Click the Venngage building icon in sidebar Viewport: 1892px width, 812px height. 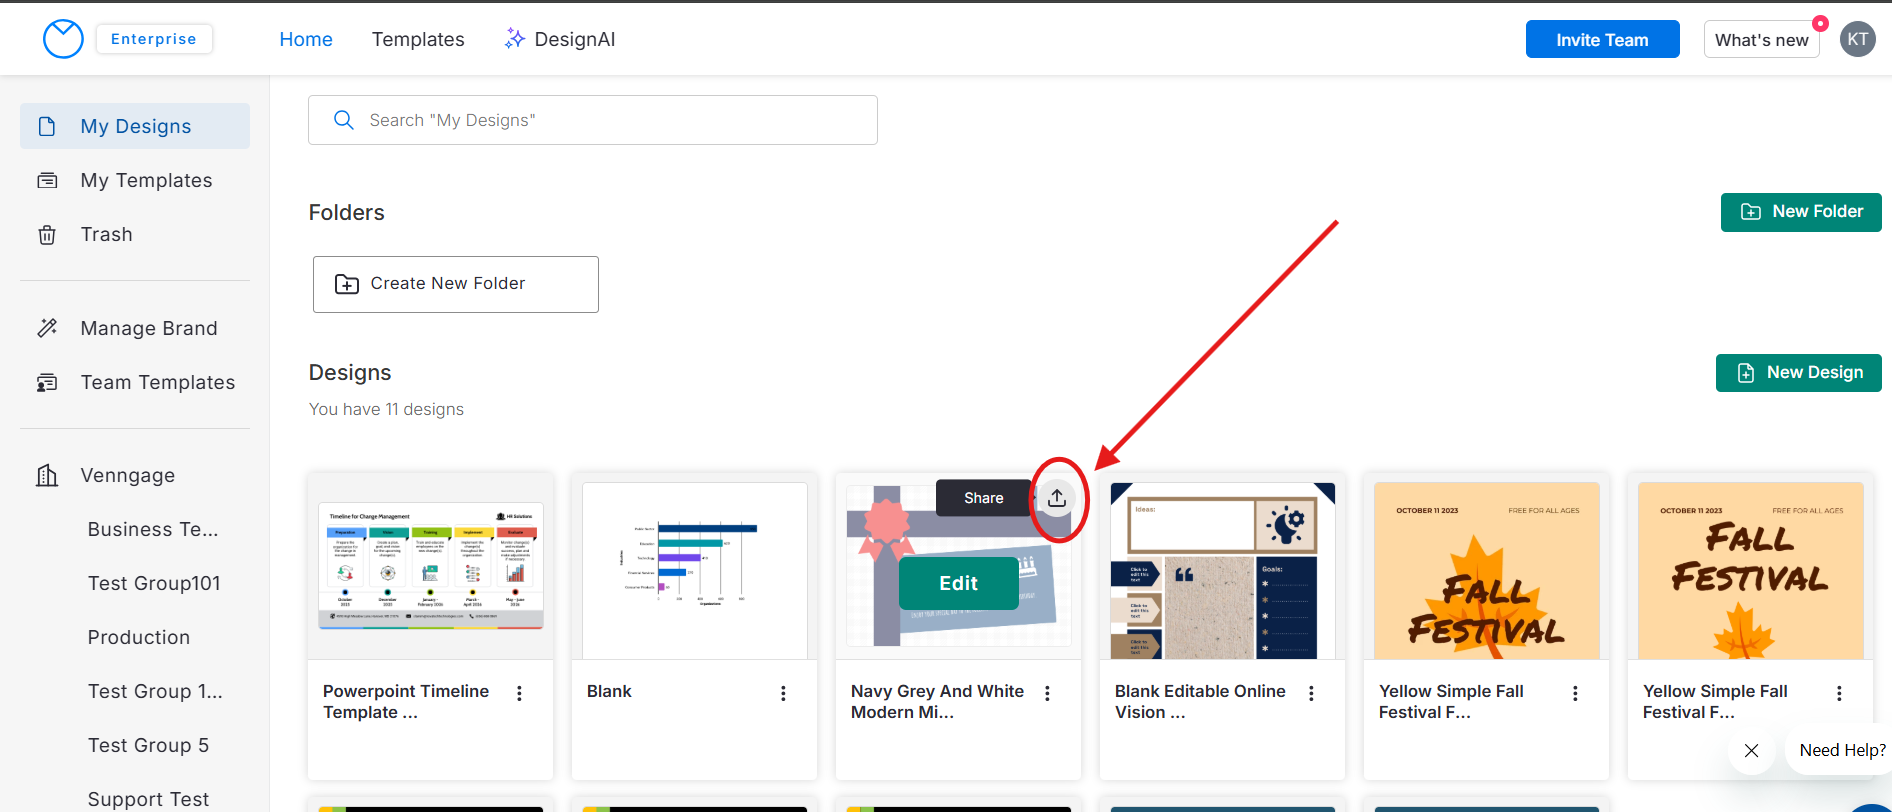coord(47,475)
